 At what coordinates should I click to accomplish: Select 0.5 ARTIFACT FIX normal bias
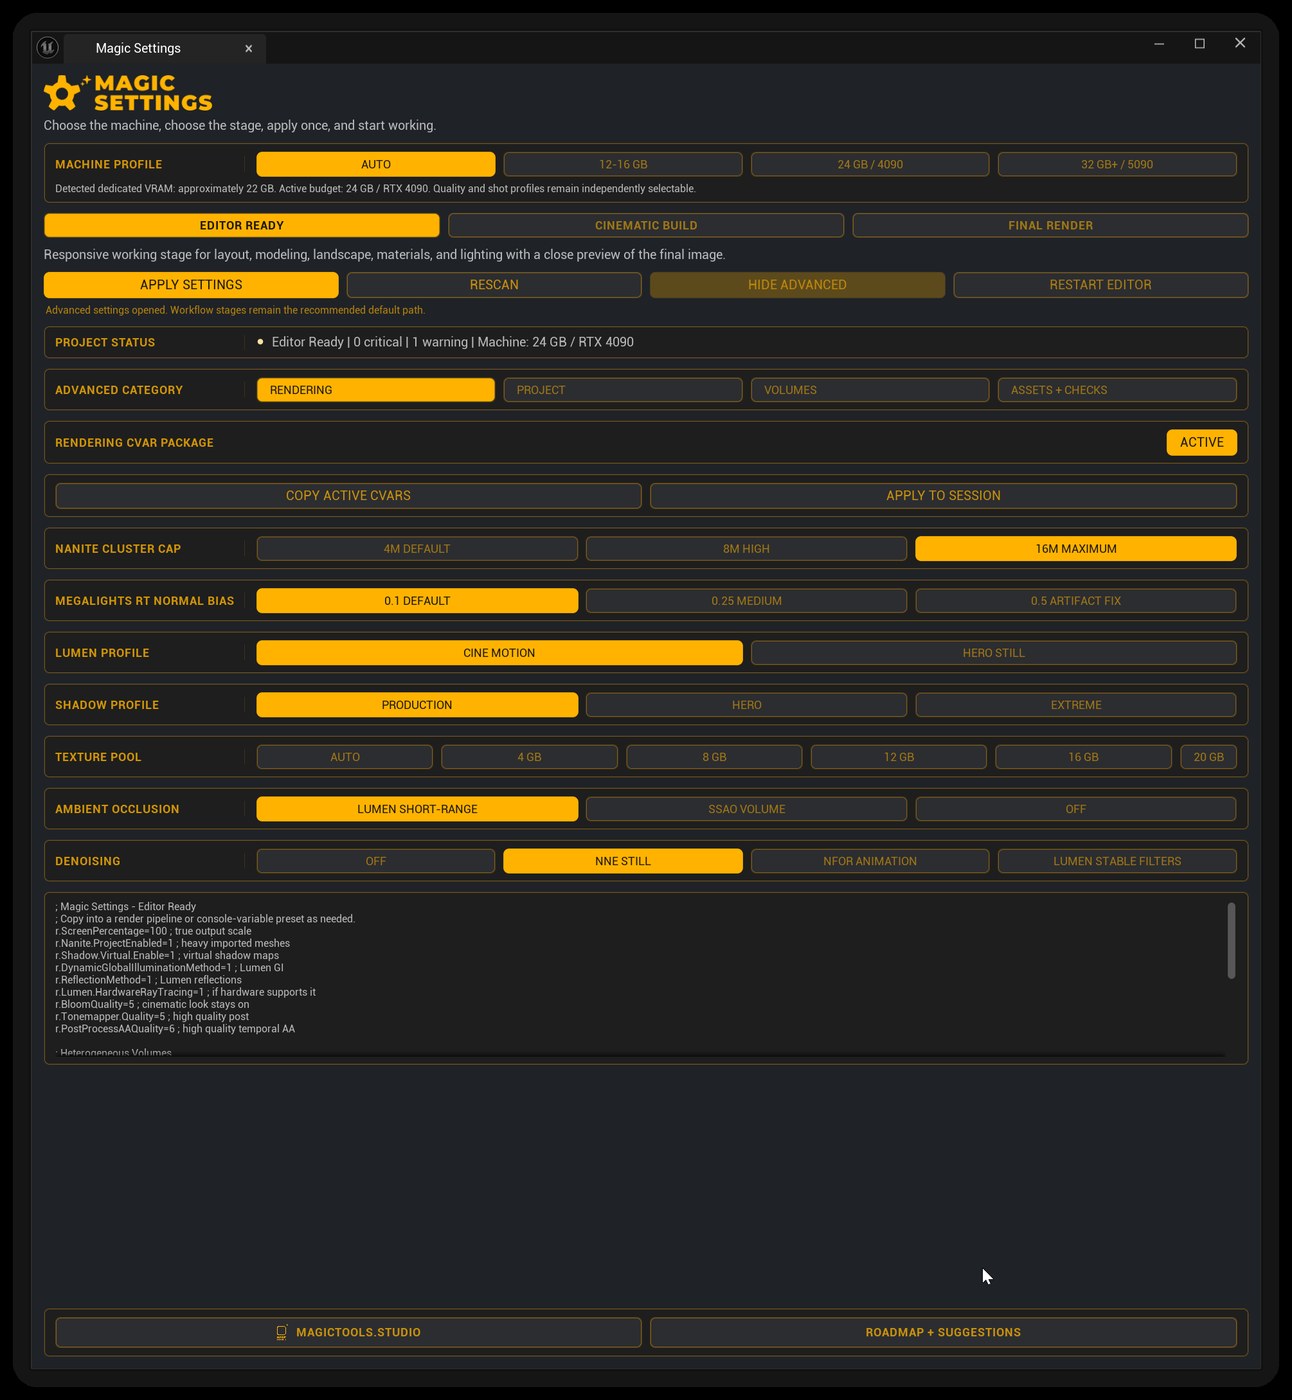(x=1076, y=601)
